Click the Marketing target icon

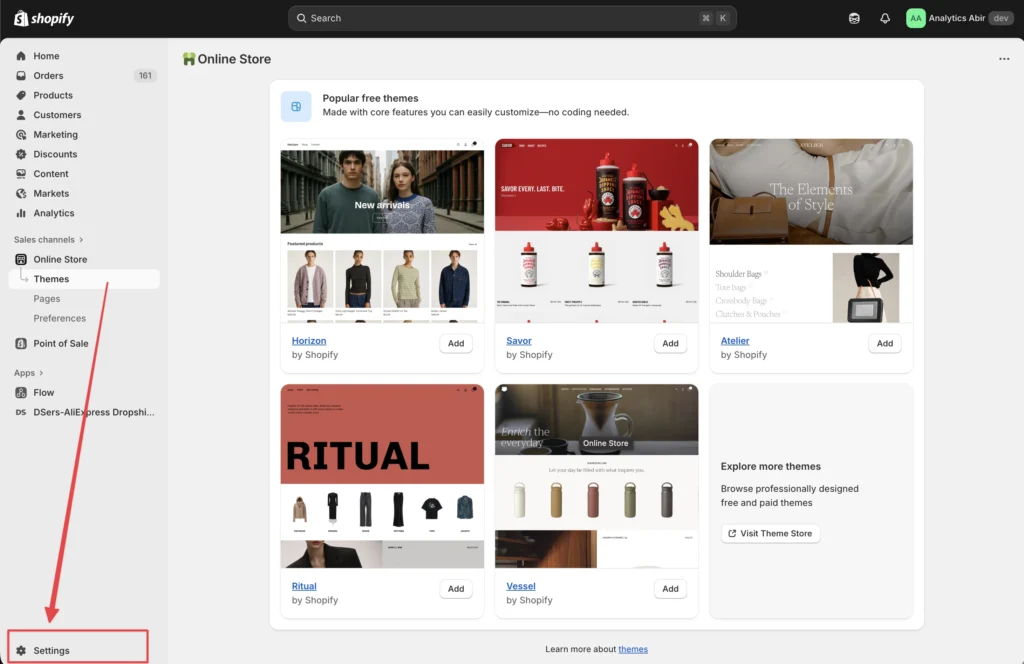(x=21, y=134)
